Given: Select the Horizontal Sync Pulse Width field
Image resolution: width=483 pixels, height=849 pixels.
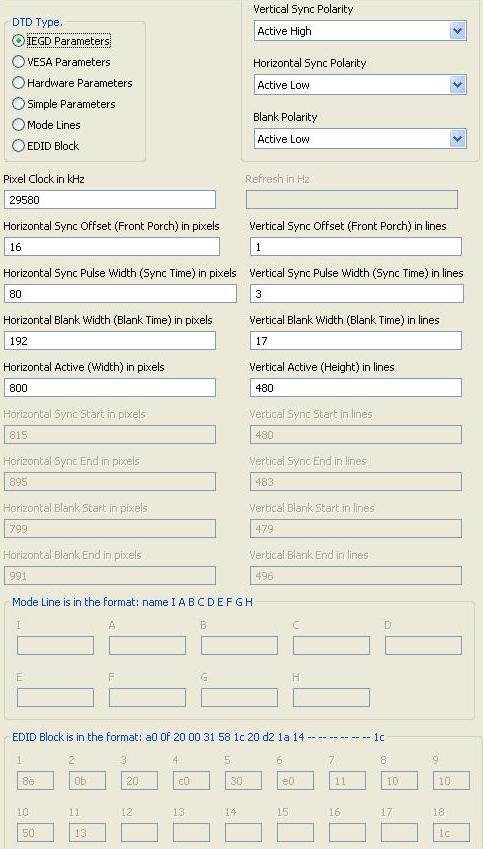Looking at the screenshot, I should point(120,294).
